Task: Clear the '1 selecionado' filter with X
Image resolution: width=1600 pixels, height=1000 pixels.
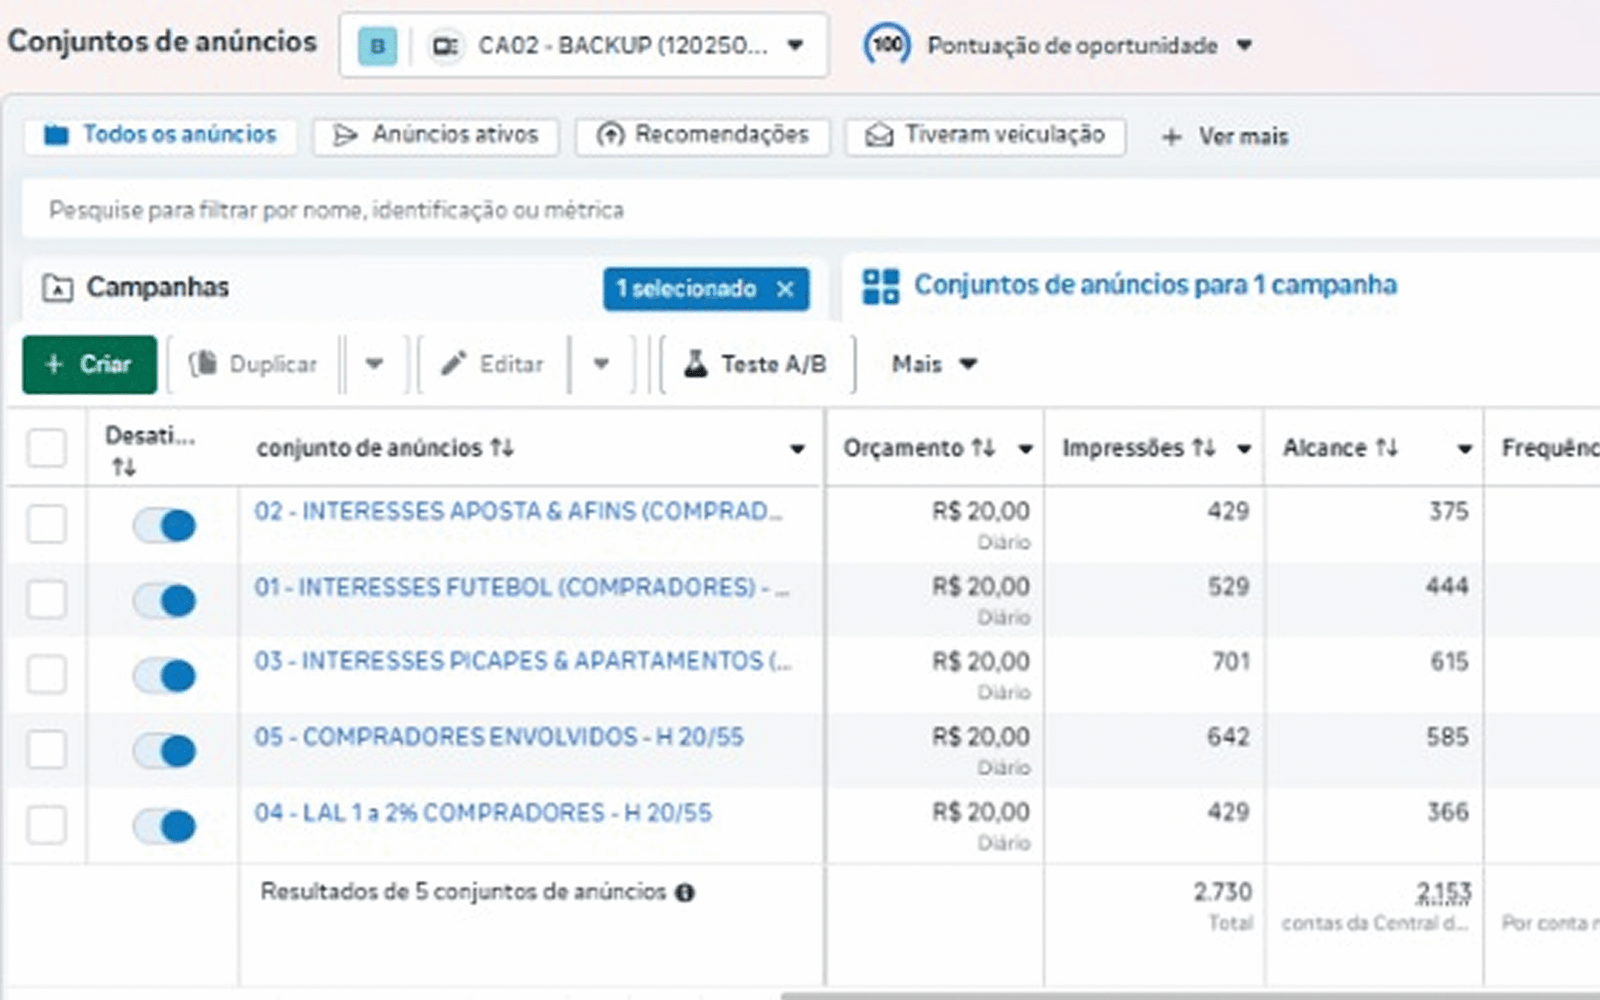Action: click(x=786, y=289)
